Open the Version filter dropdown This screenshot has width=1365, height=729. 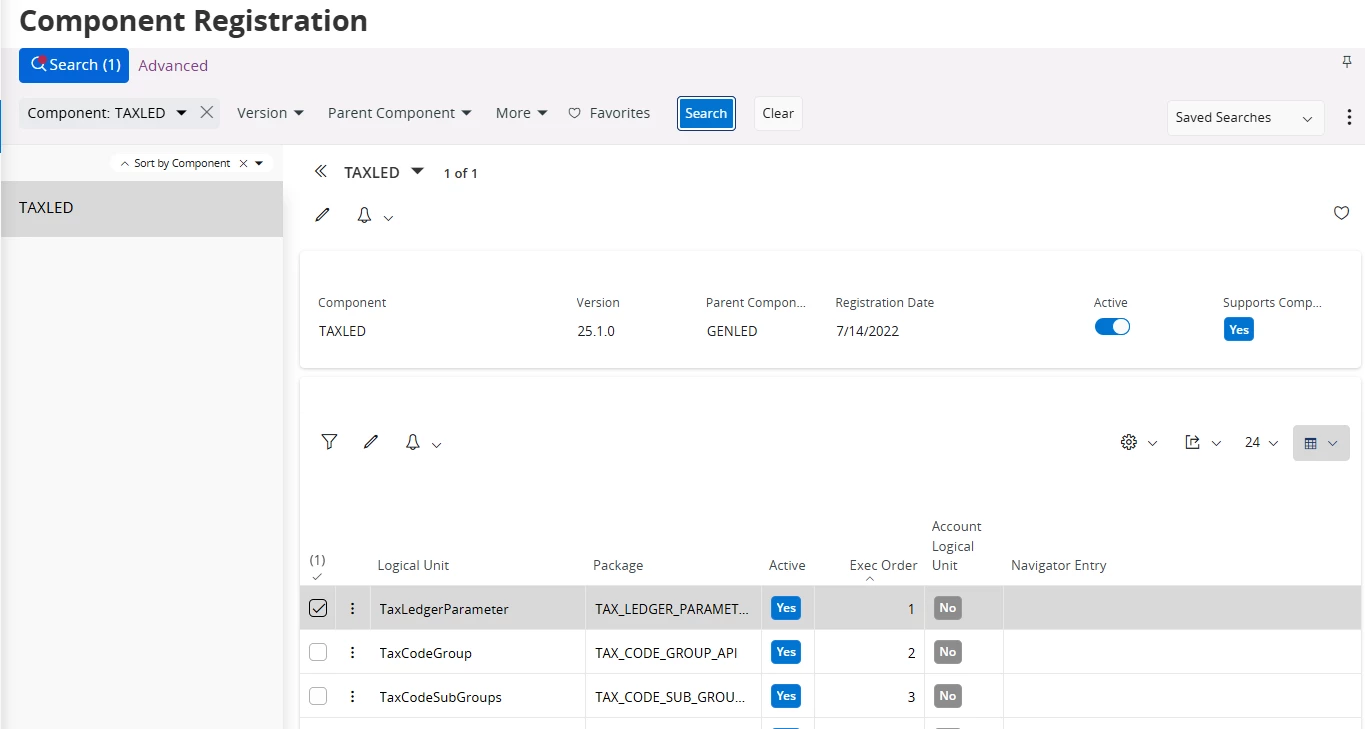click(x=270, y=113)
